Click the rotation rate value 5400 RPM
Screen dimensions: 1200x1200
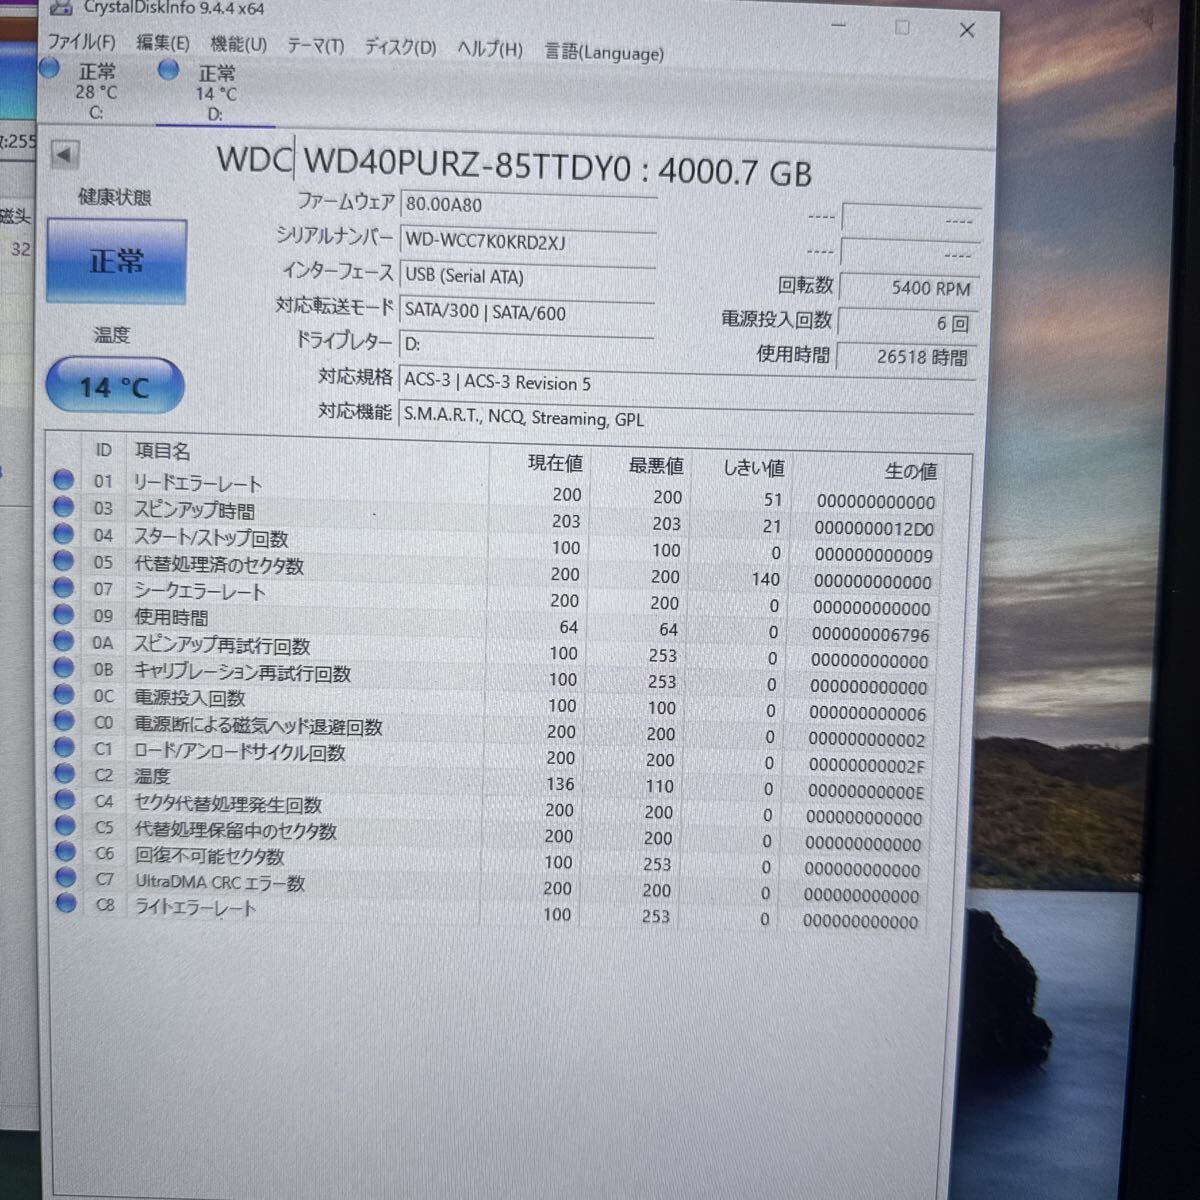908,288
